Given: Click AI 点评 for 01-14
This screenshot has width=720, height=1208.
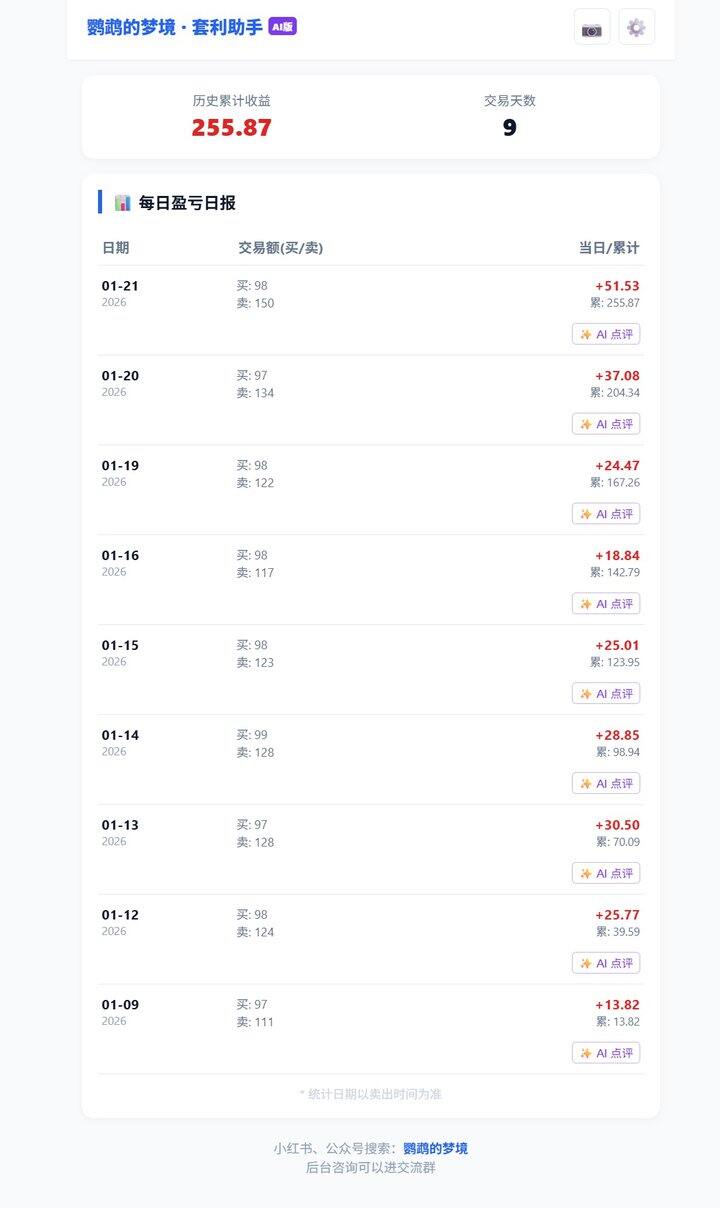Looking at the screenshot, I should tap(606, 783).
